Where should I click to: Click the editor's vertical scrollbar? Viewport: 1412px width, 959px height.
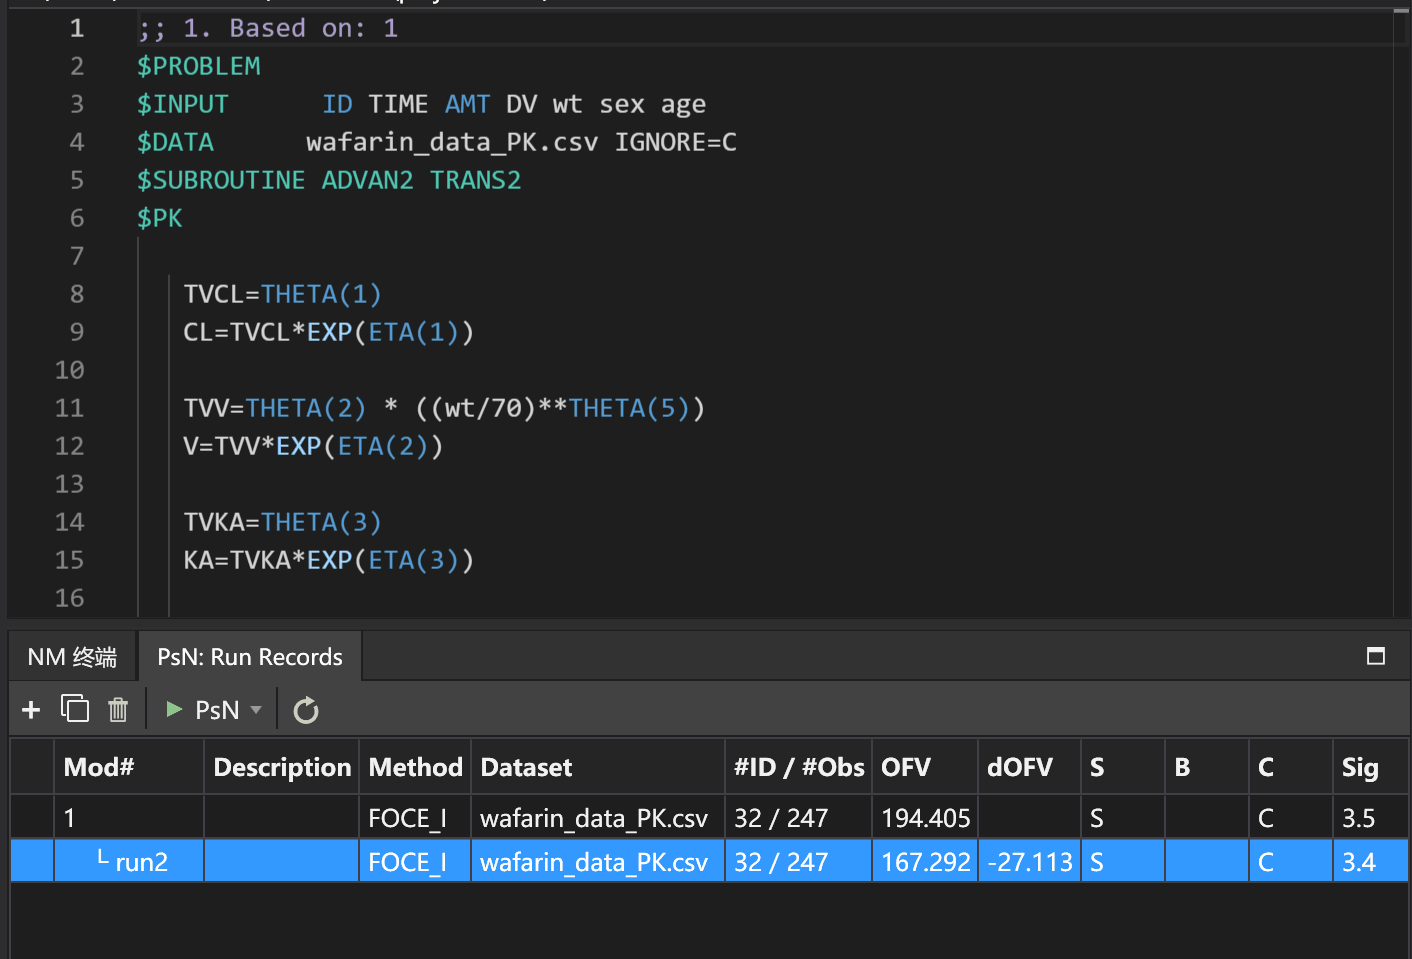pos(1401,300)
